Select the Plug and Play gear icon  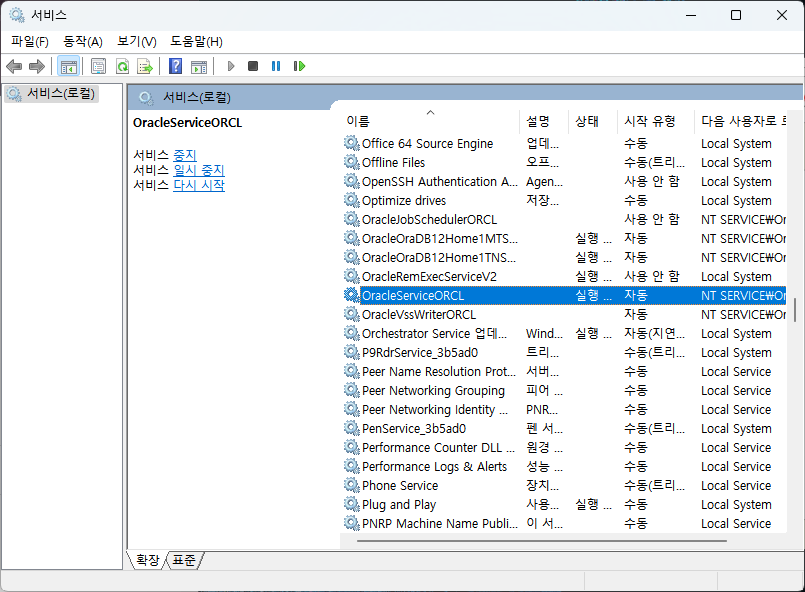click(352, 504)
